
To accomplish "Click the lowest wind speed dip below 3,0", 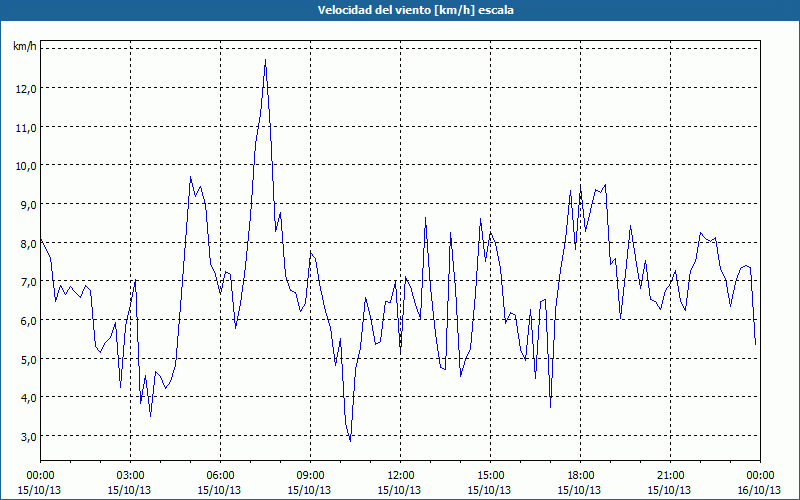I will pyautogui.click(x=350, y=440).
